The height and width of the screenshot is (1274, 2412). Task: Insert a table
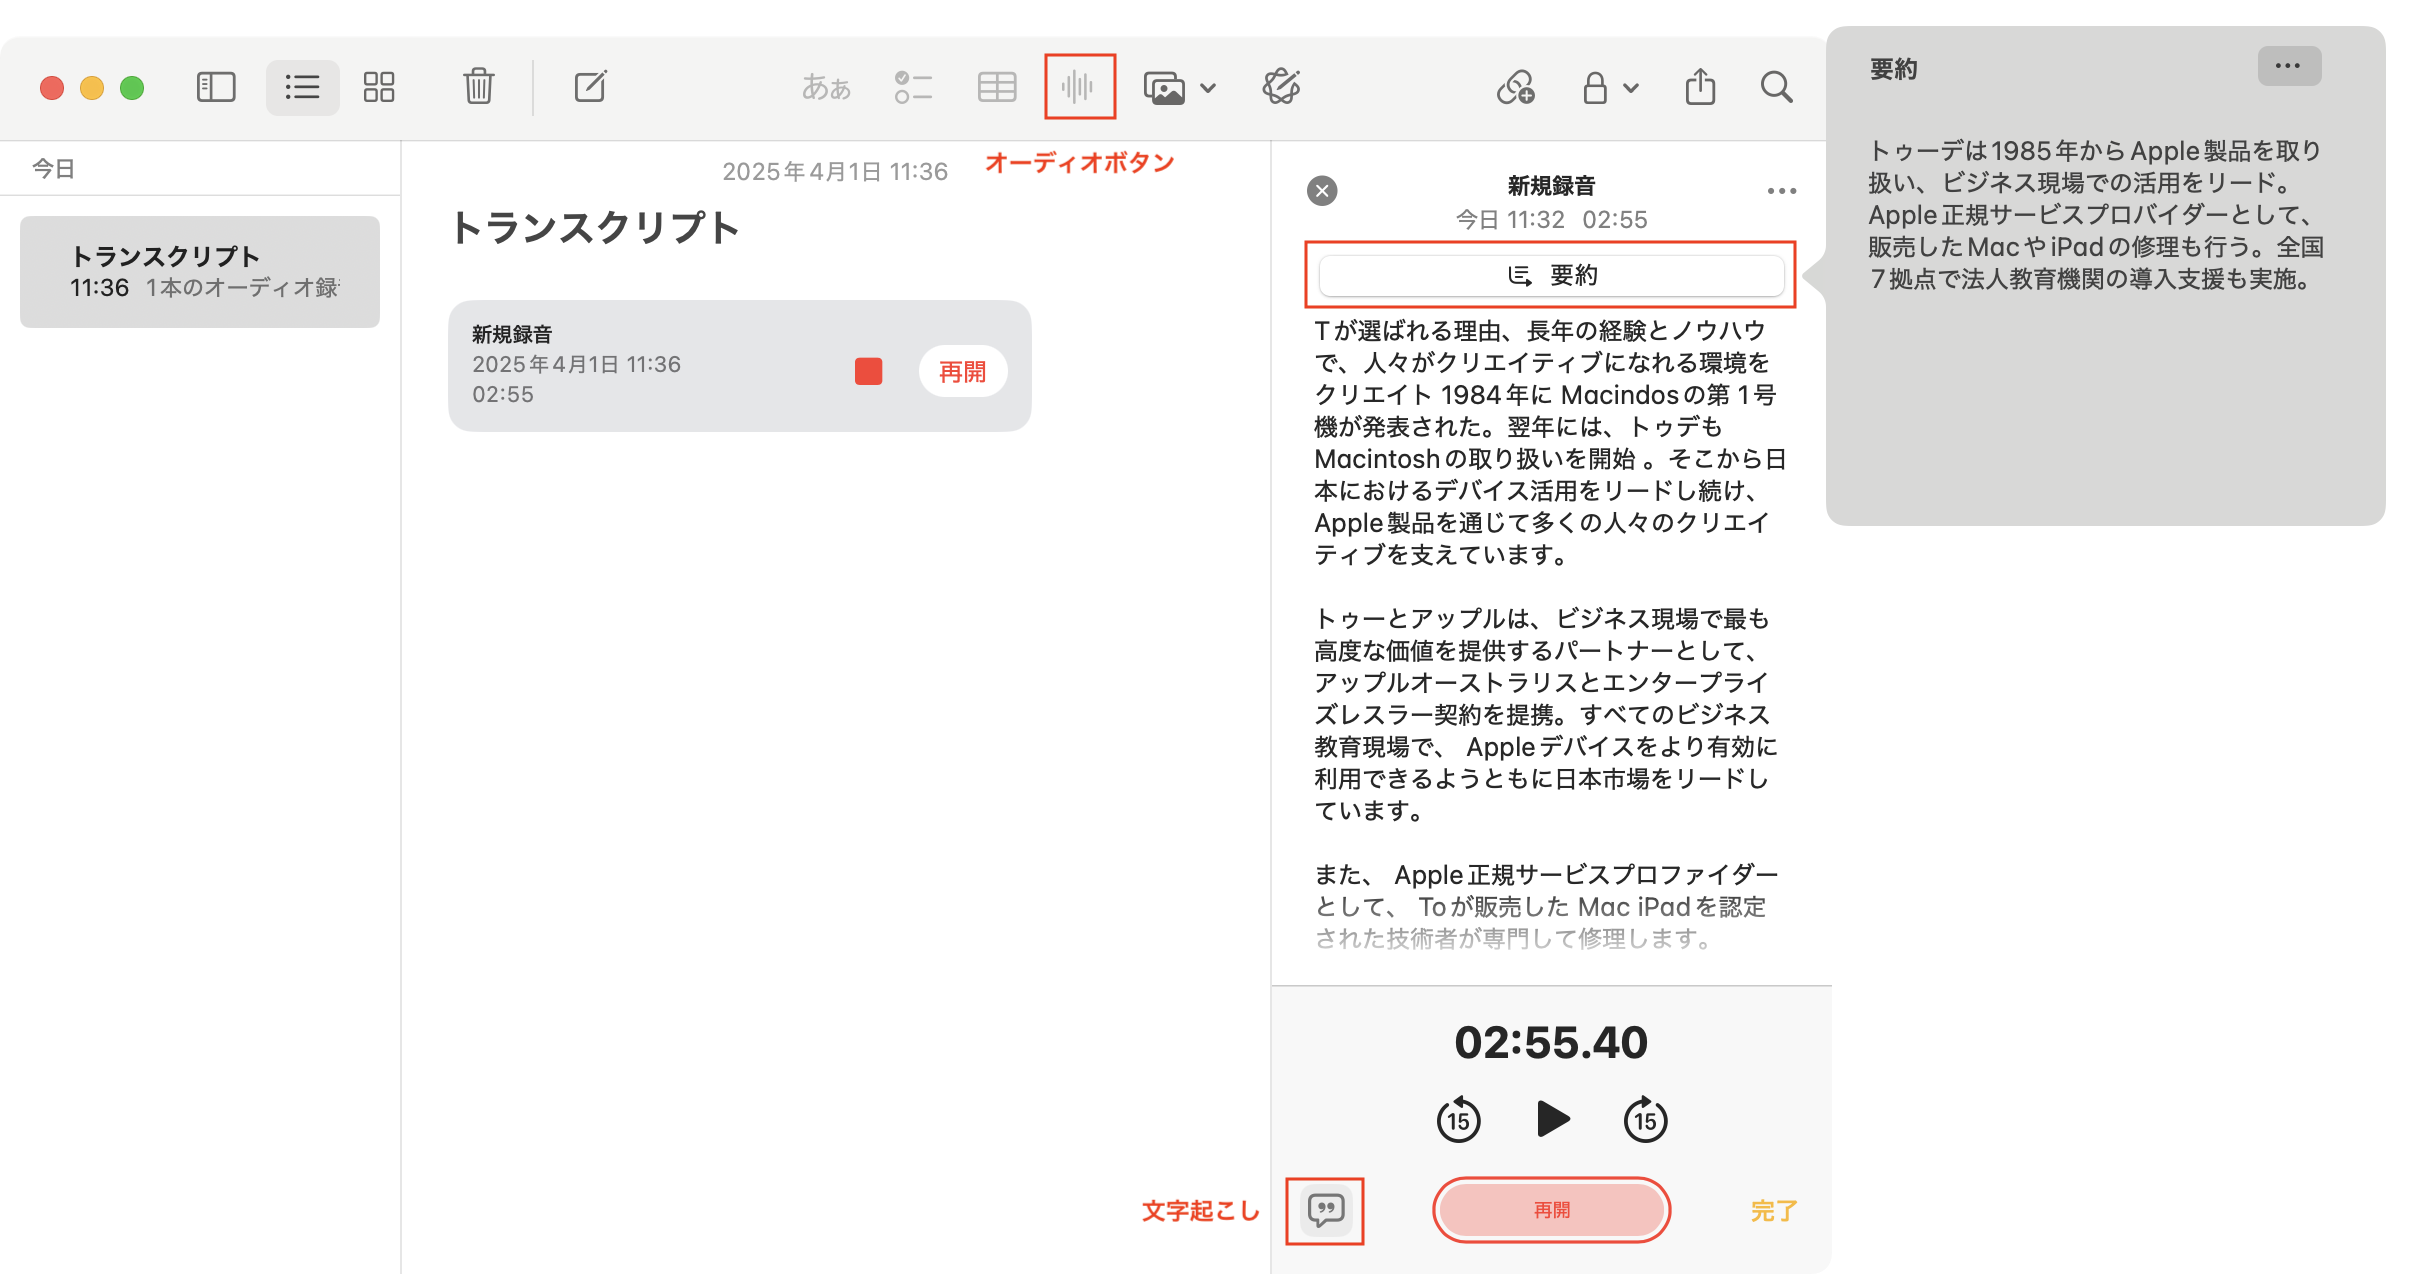(x=997, y=87)
